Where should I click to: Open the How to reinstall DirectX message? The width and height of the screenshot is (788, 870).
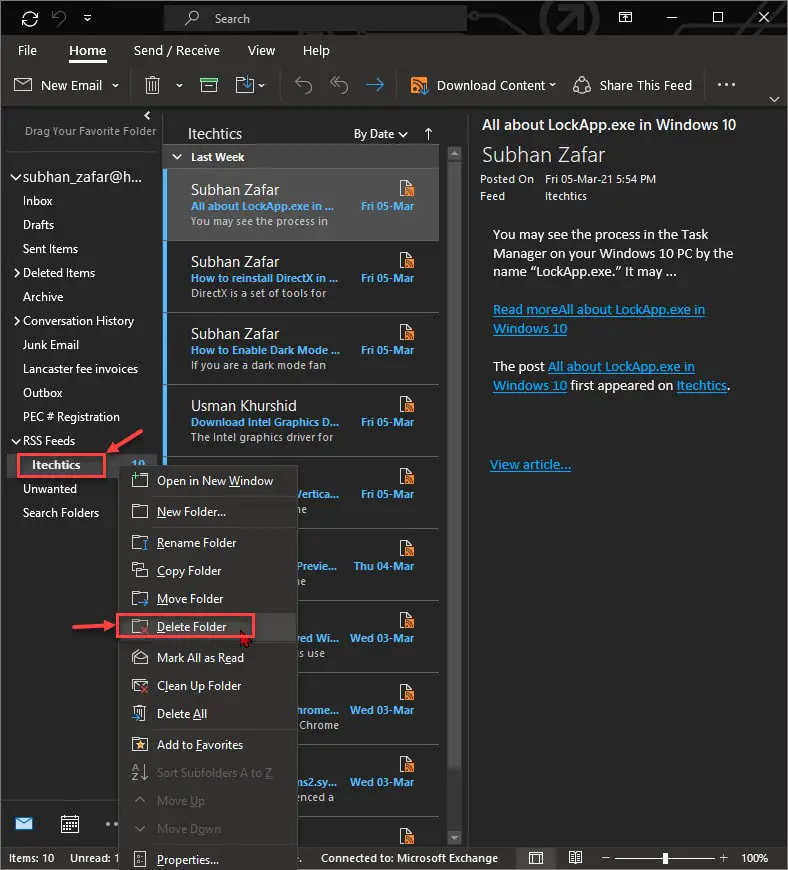coord(302,277)
